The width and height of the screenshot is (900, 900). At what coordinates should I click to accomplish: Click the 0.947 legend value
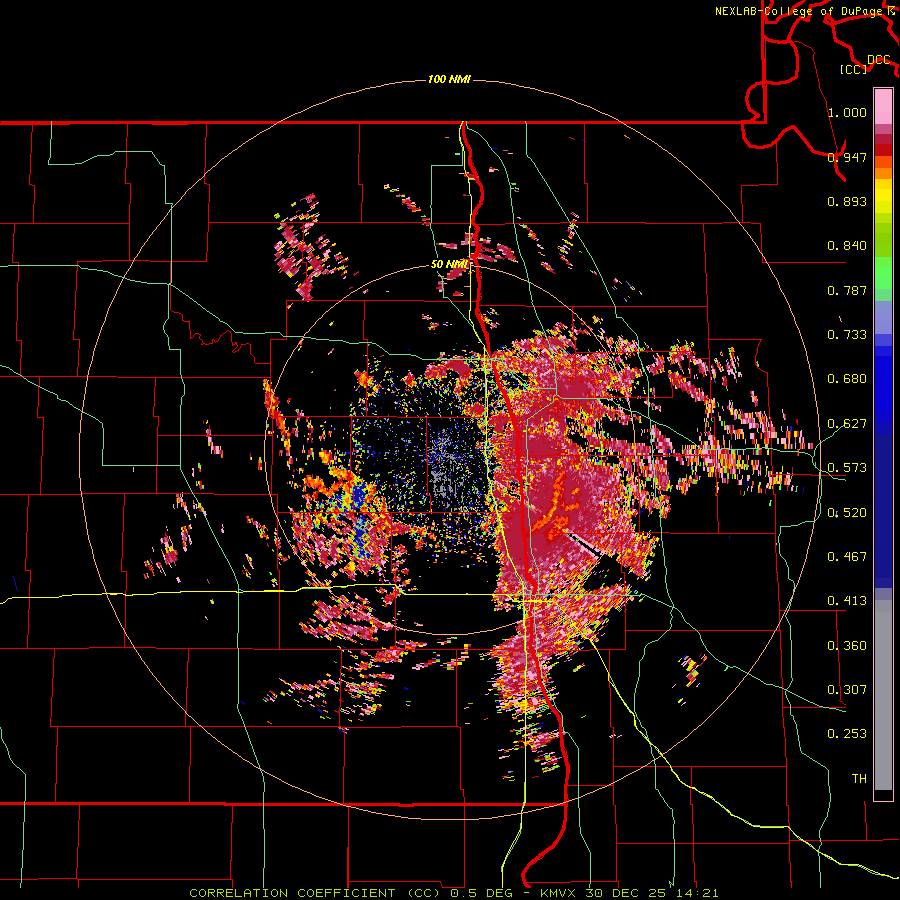tap(847, 157)
